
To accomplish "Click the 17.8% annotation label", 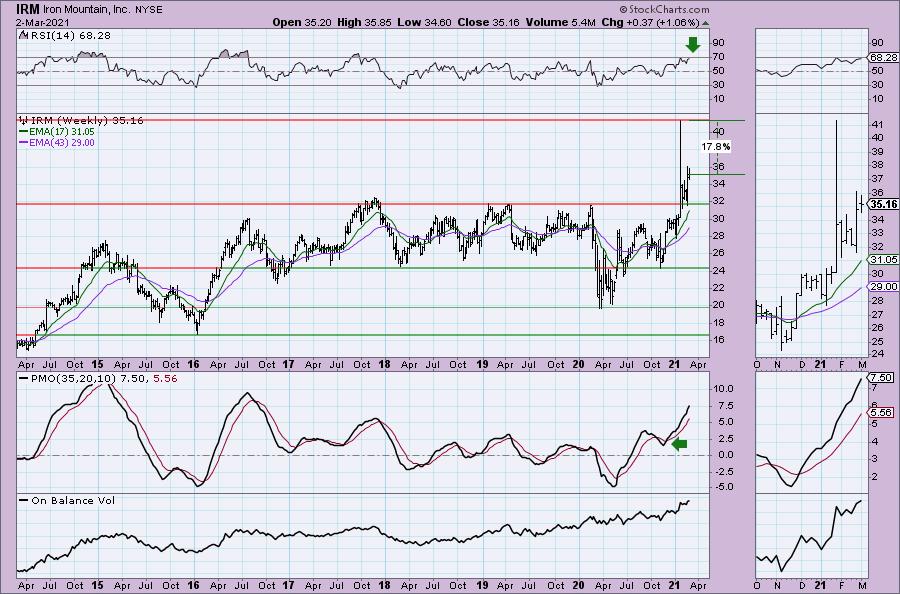I will [716, 147].
